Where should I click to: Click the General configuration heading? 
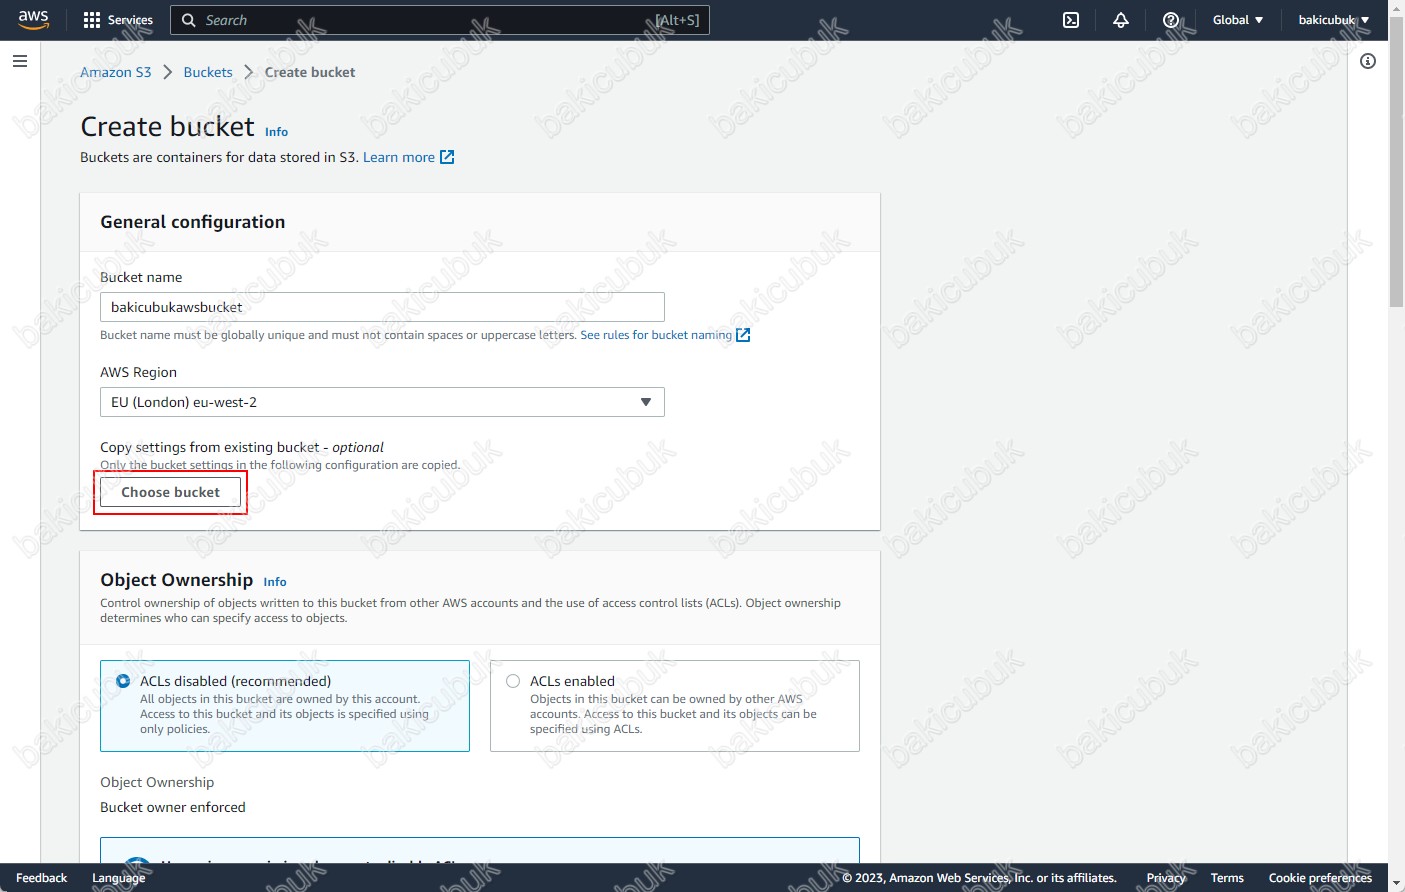[x=193, y=222]
